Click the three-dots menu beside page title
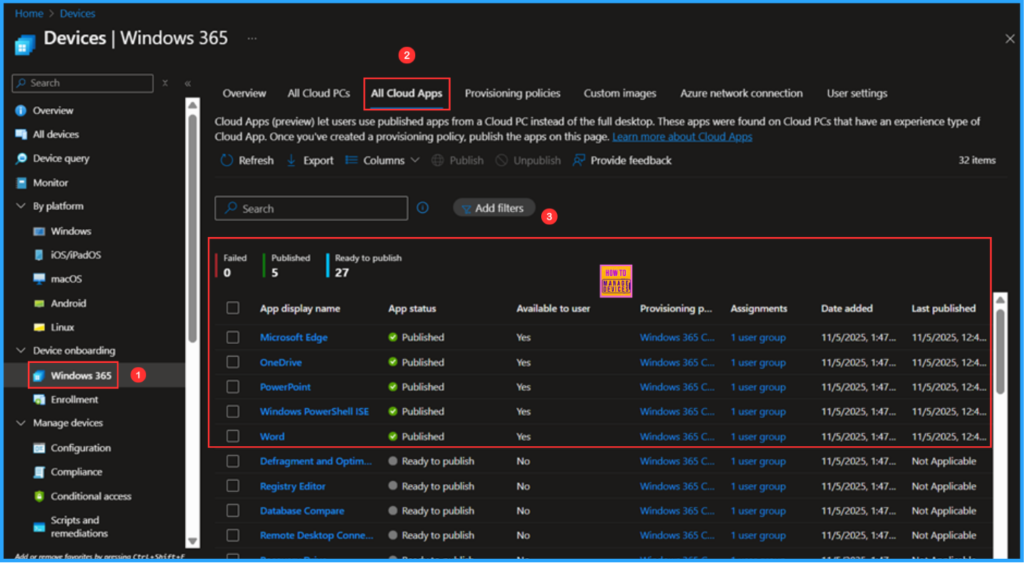 coord(252,39)
